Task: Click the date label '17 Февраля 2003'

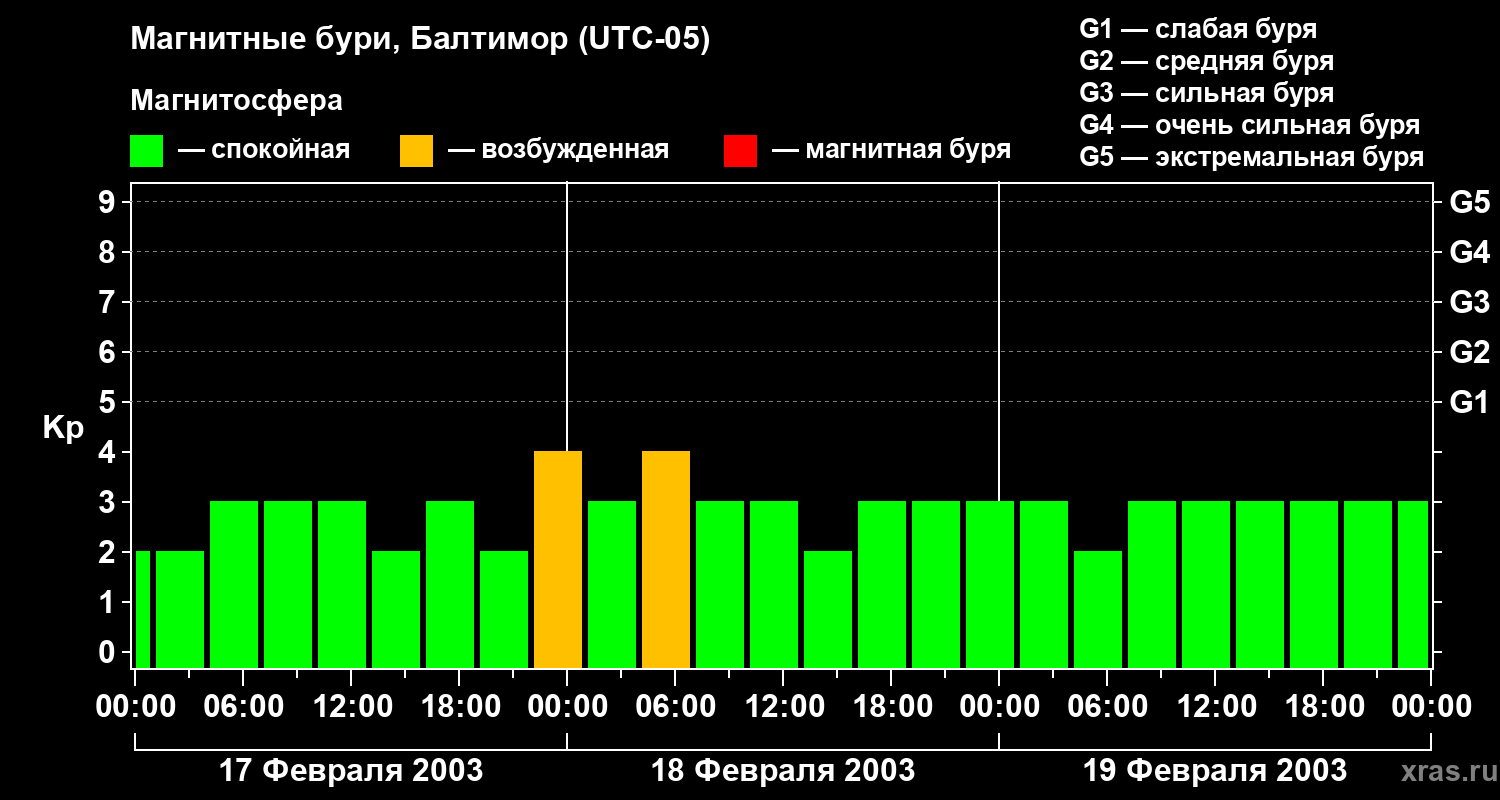Action: (x=351, y=771)
